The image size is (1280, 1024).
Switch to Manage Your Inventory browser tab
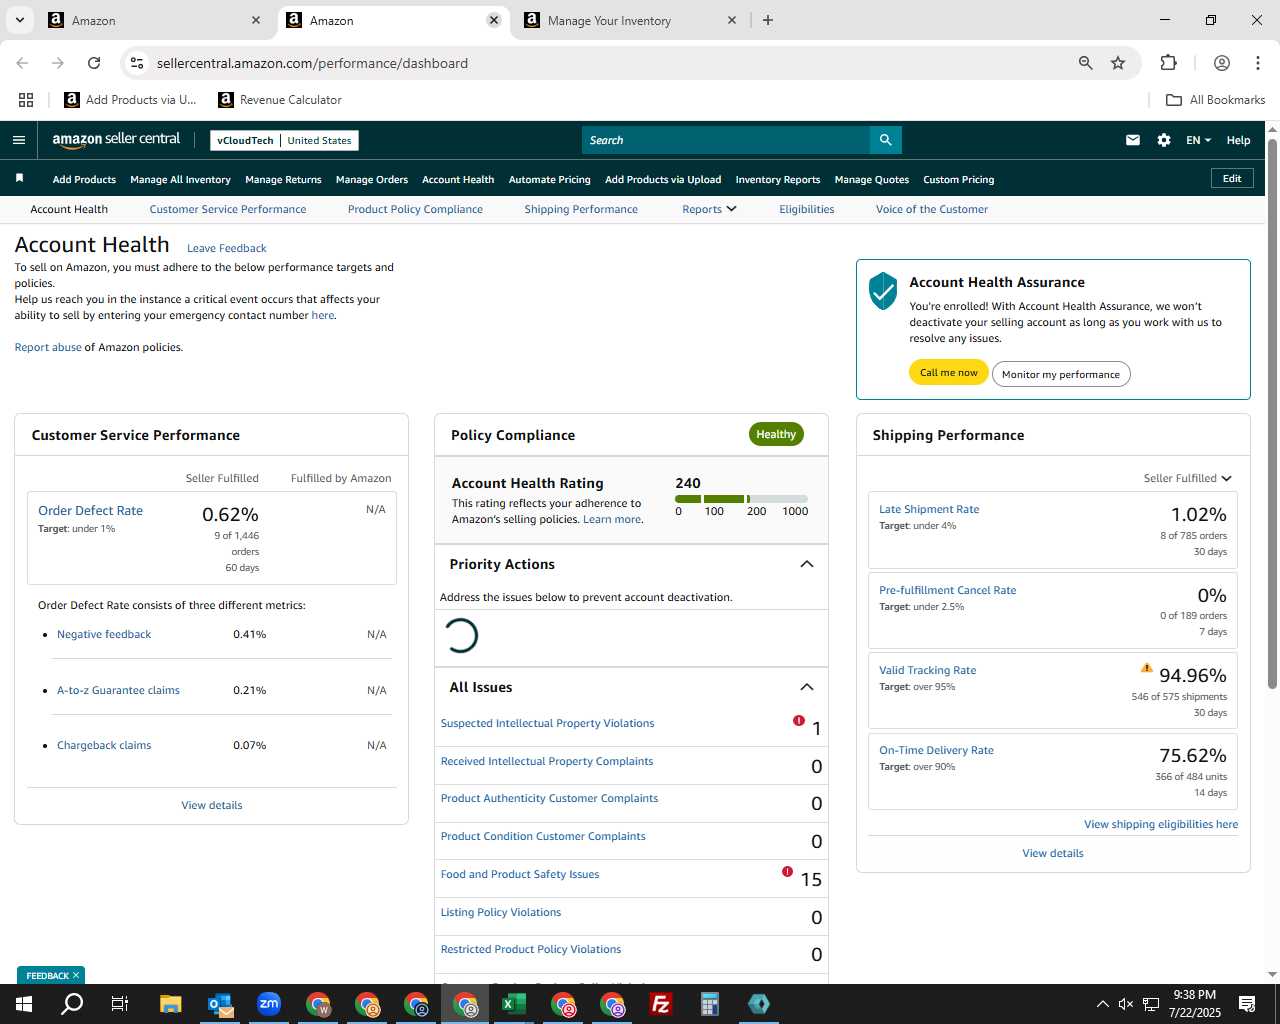click(630, 20)
